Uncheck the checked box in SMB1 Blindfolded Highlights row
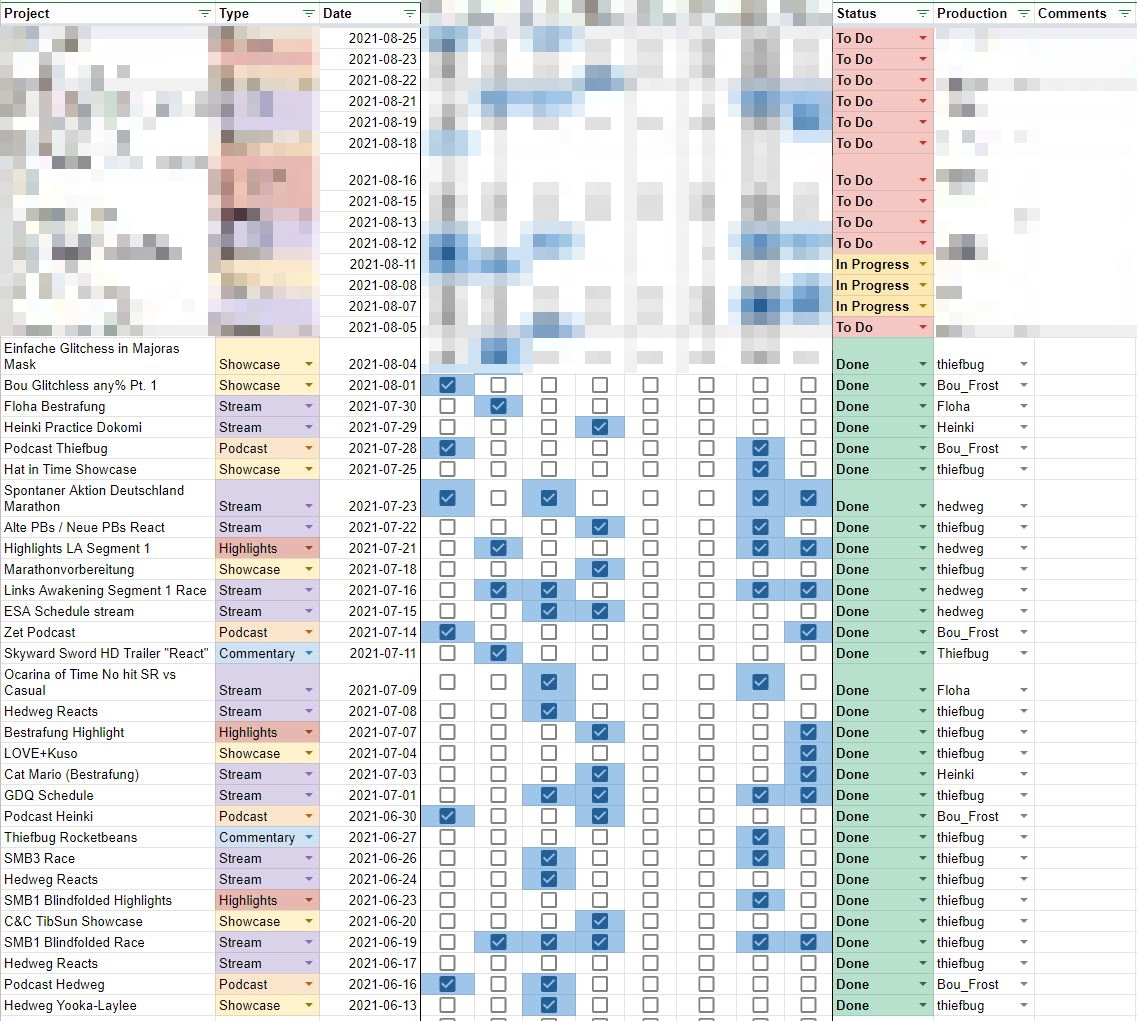Image resolution: width=1137 pixels, height=1021 pixels. tap(760, 901)
